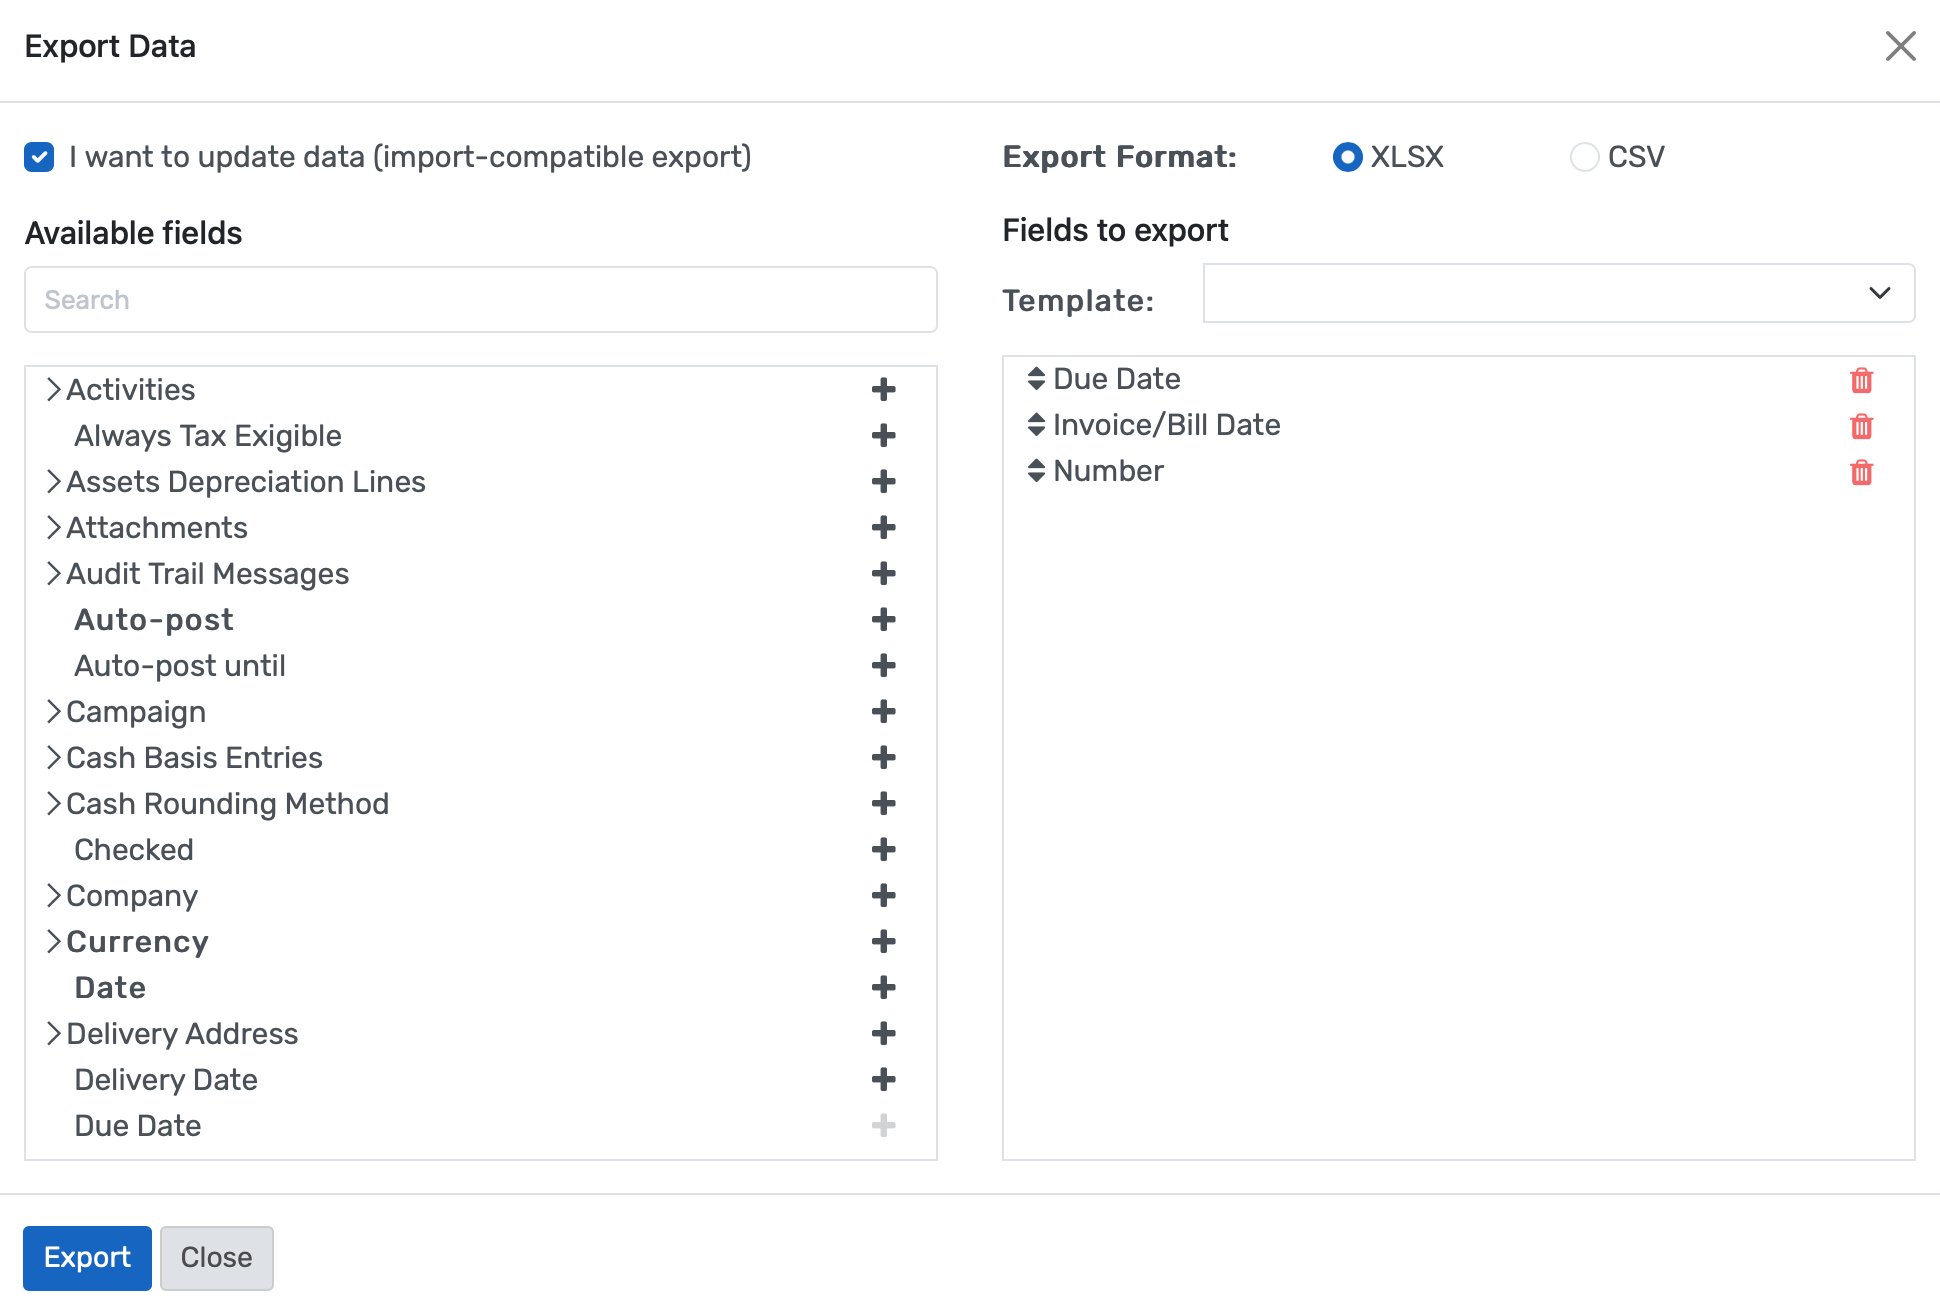Image resolution: width=1940 pixels, height=1314 pixels.
Task: Click the Export button
Action: coord(87,1258)
